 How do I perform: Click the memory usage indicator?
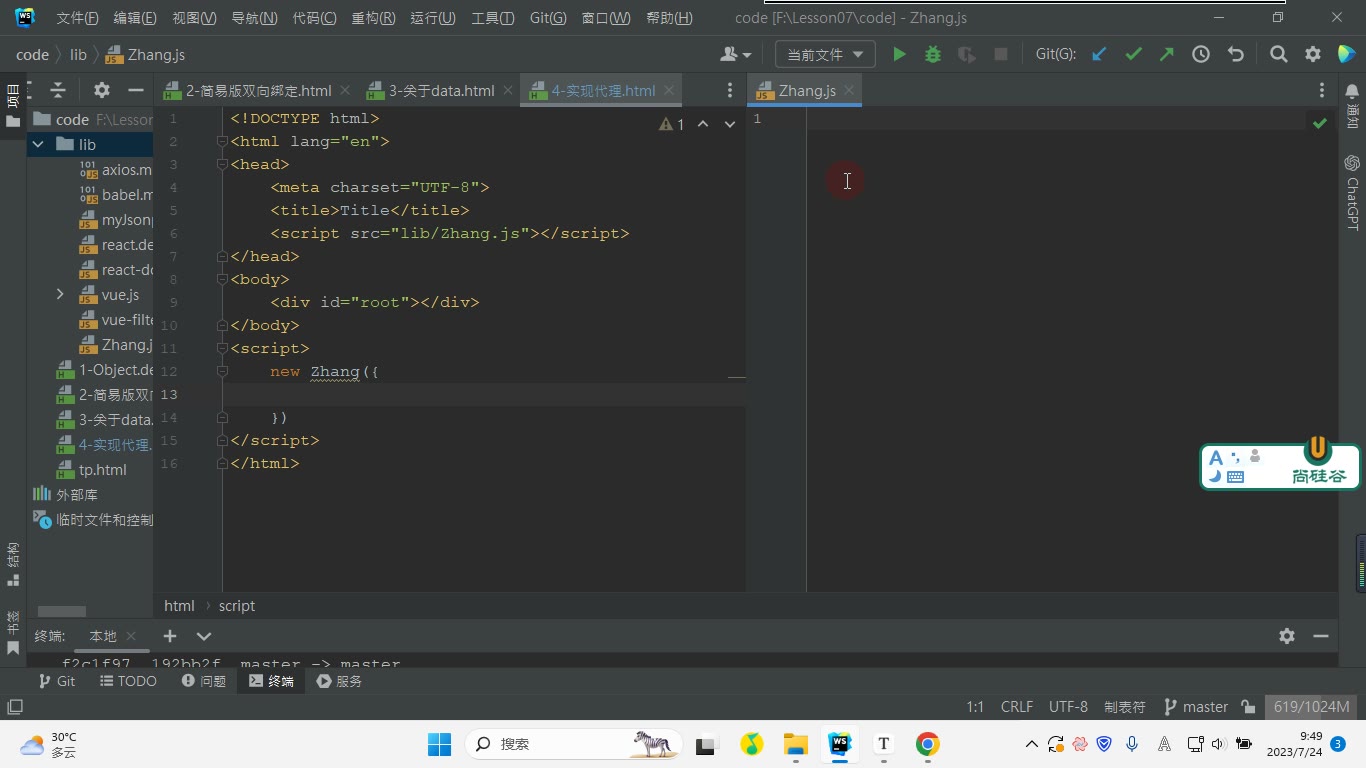tap(1312, 707)
